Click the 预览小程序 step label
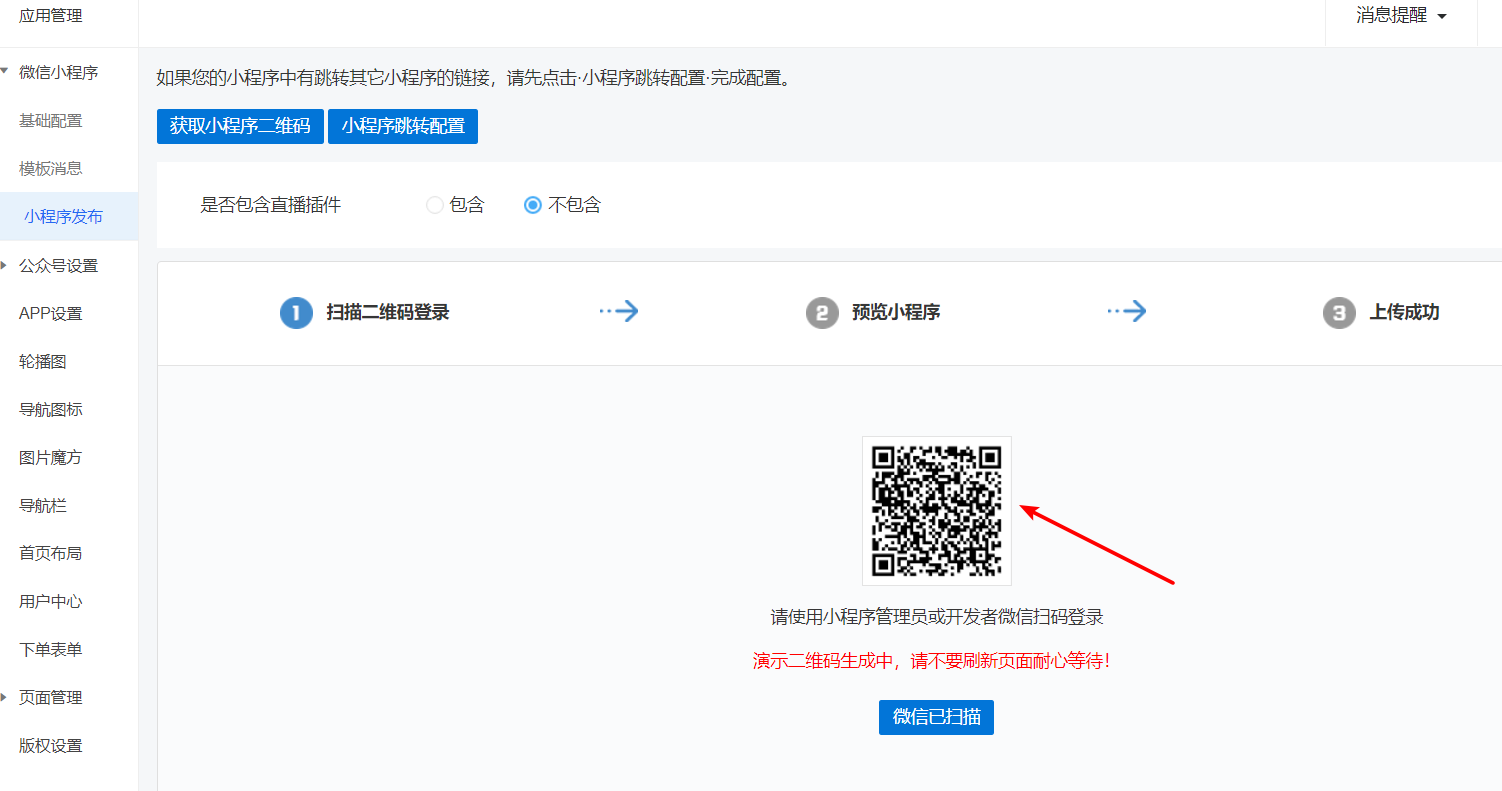 coord(896,312)
